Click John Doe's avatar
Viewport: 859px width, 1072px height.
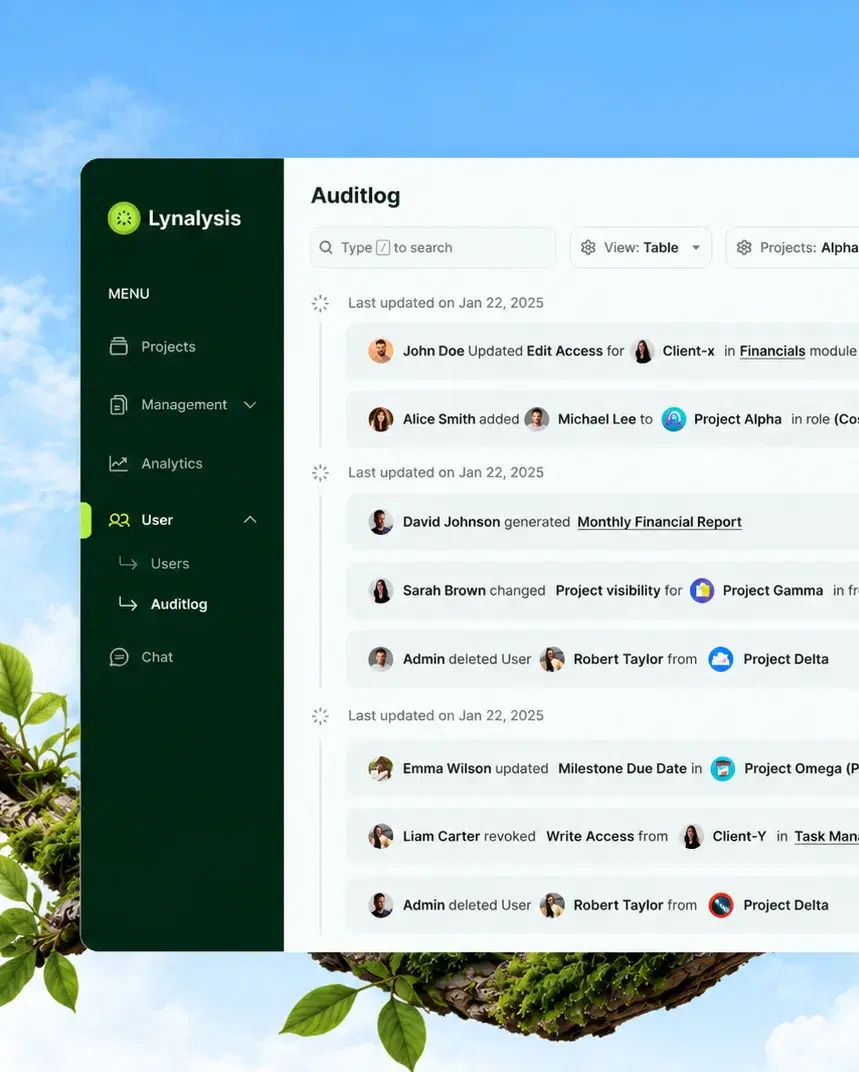pyautogui.click(x=381, y=351)
